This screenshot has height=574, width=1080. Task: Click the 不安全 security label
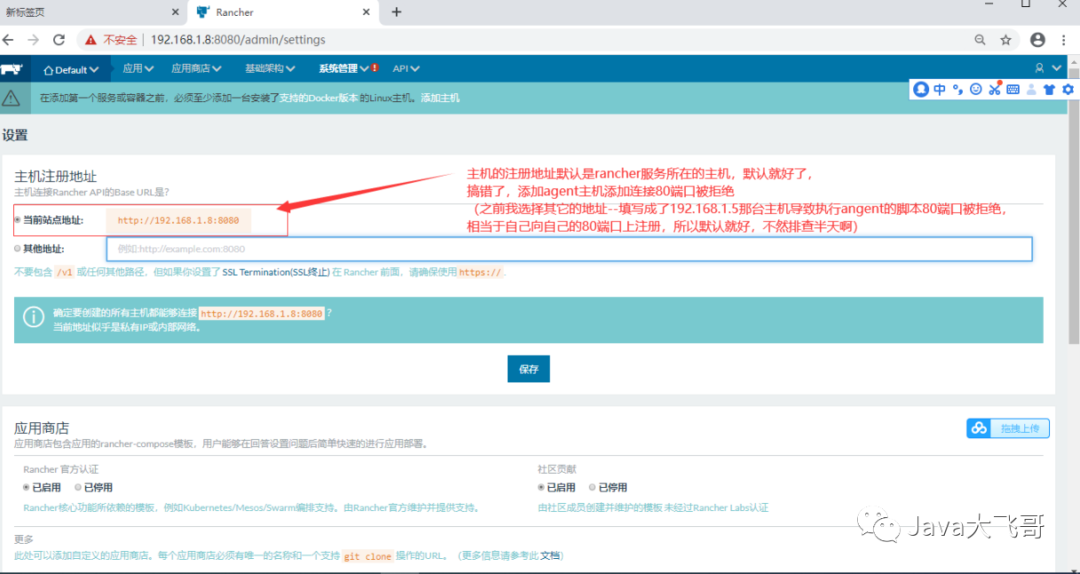tap(120, 40)
